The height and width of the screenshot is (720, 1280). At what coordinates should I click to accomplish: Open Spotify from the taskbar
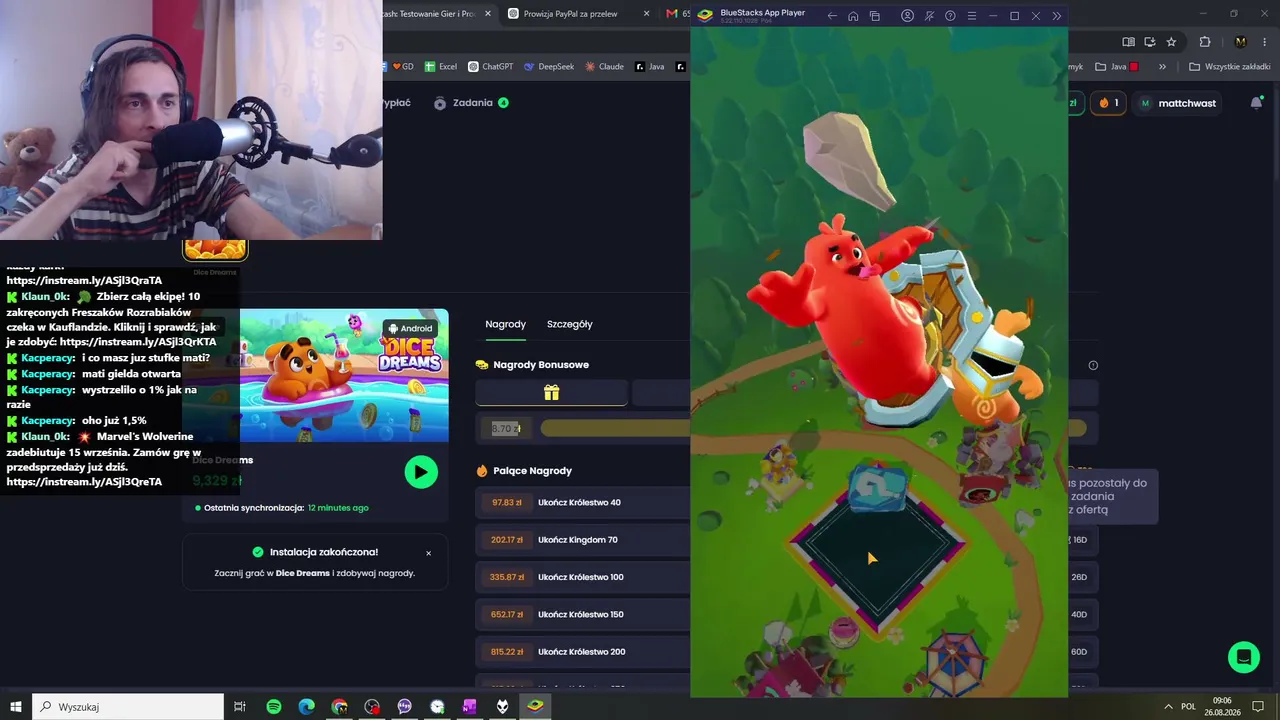[274, 707]
